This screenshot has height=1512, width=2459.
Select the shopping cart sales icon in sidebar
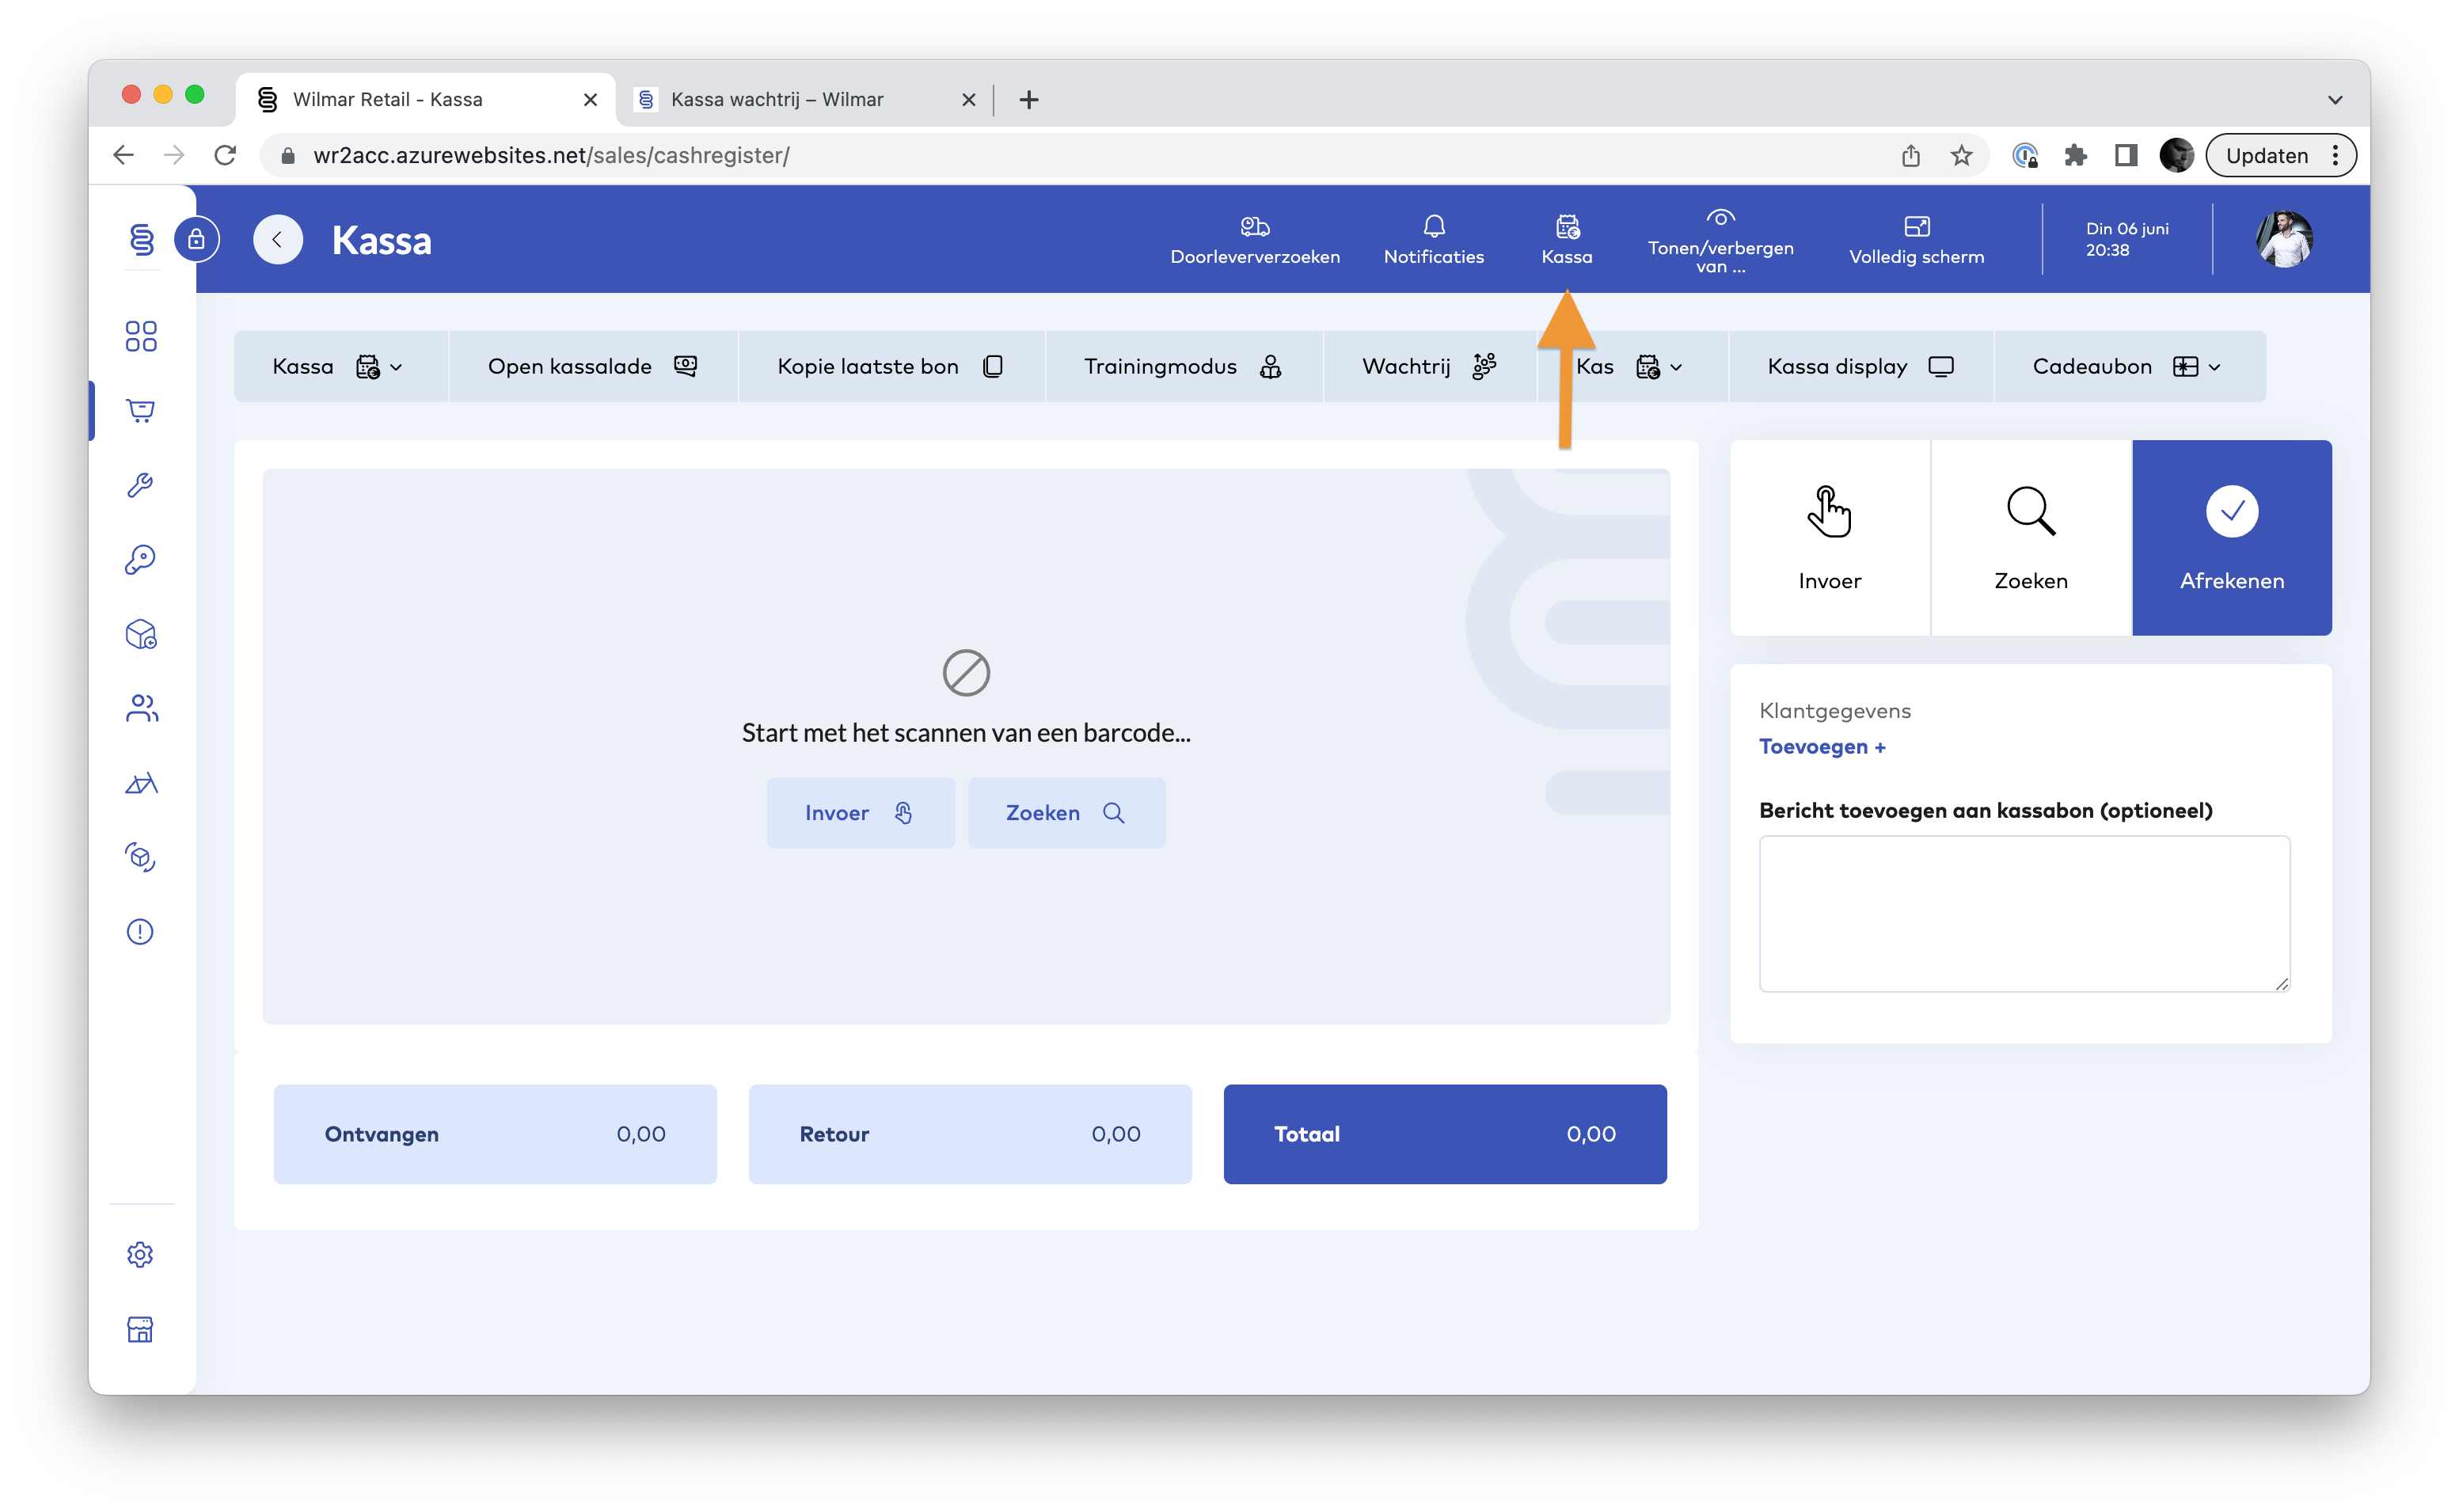(141, 410)
